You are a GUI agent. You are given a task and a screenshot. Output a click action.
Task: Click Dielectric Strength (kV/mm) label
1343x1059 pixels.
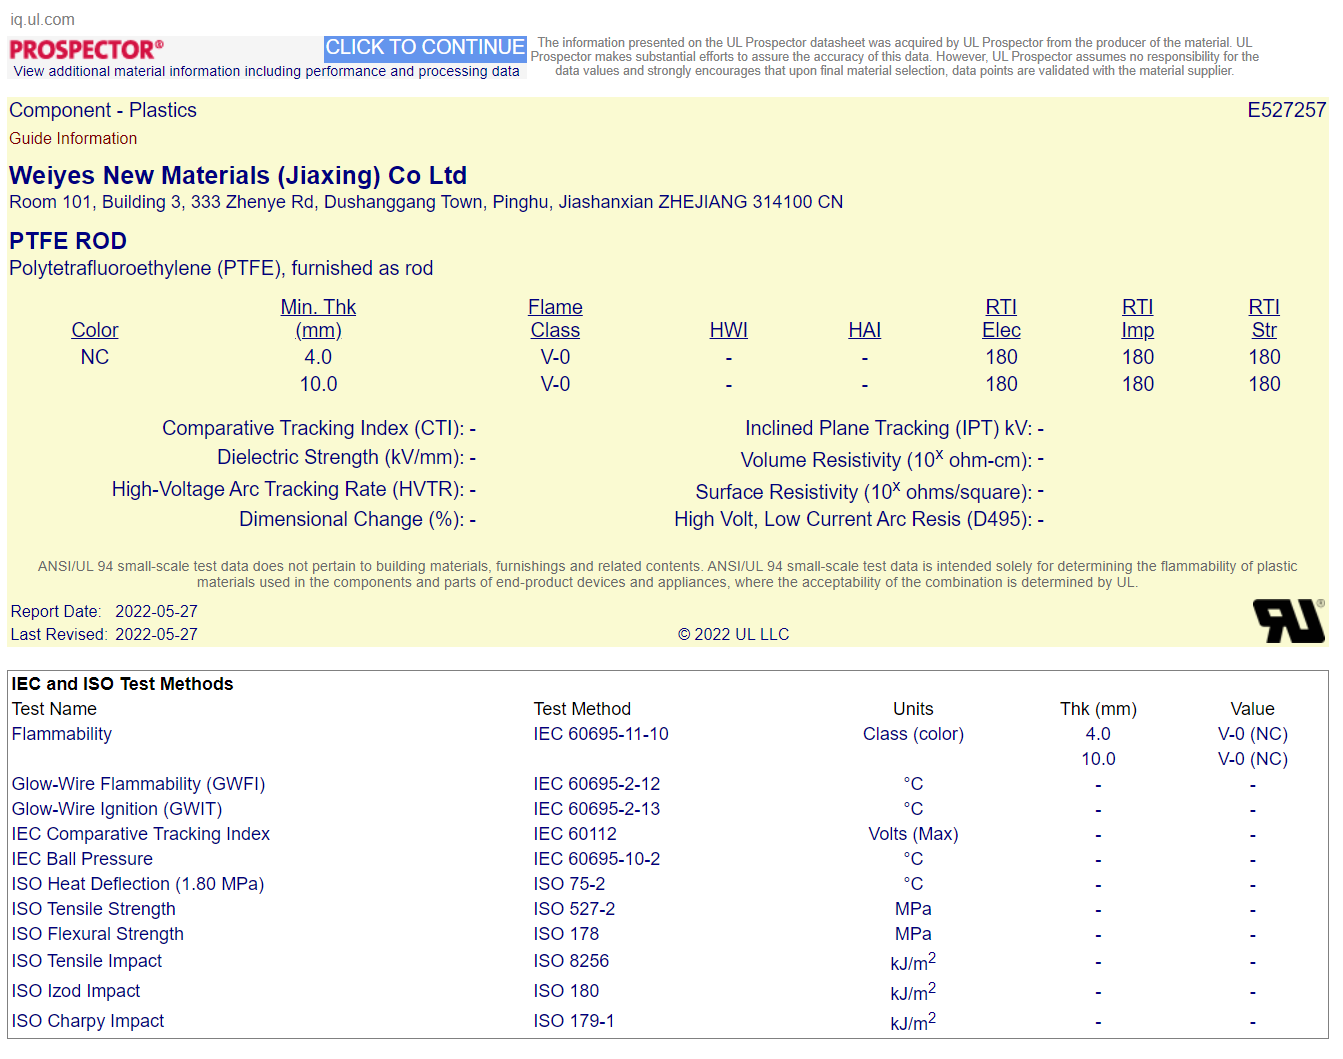pyautogui.click(x=341, y=457)
